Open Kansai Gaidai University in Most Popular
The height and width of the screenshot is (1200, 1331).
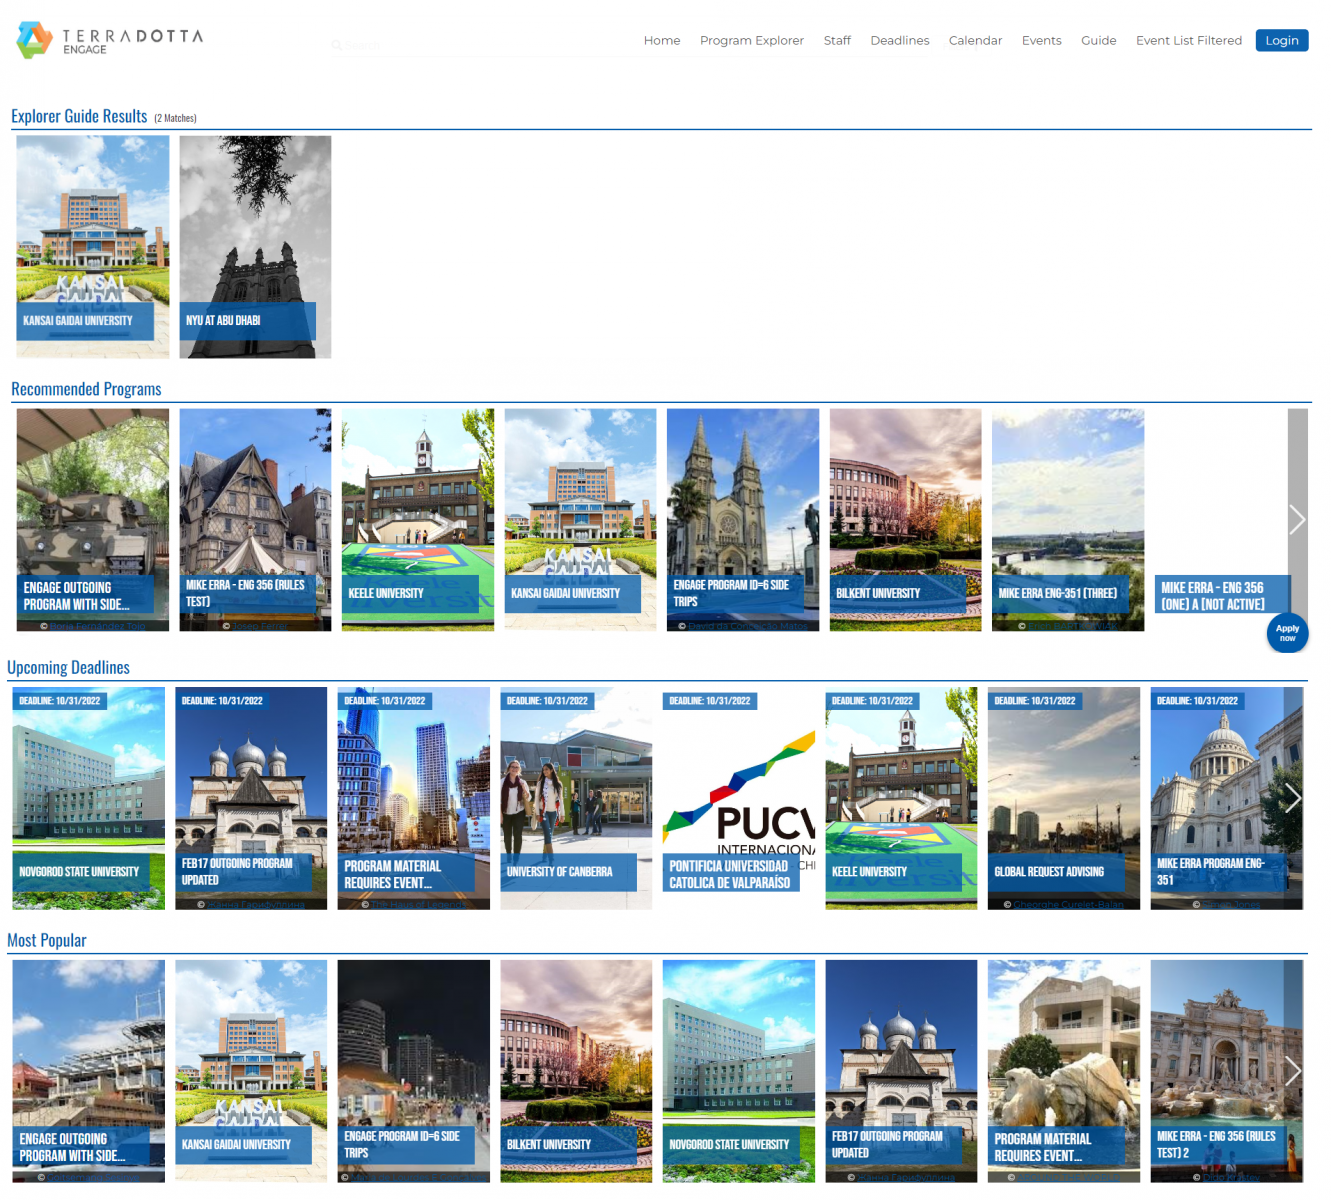tap(251, 1071)
